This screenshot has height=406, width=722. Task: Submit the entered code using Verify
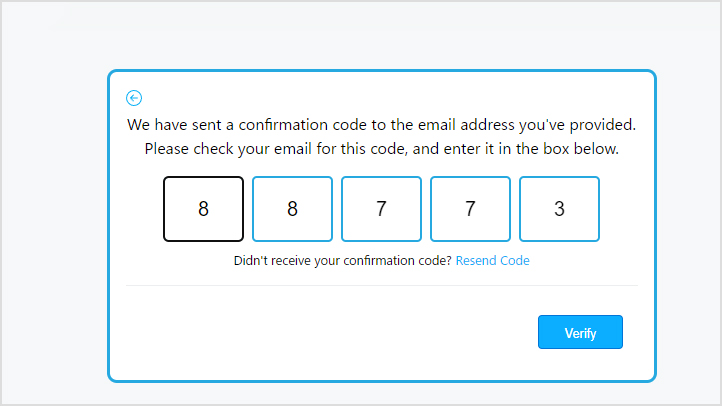tap(580, 332)
